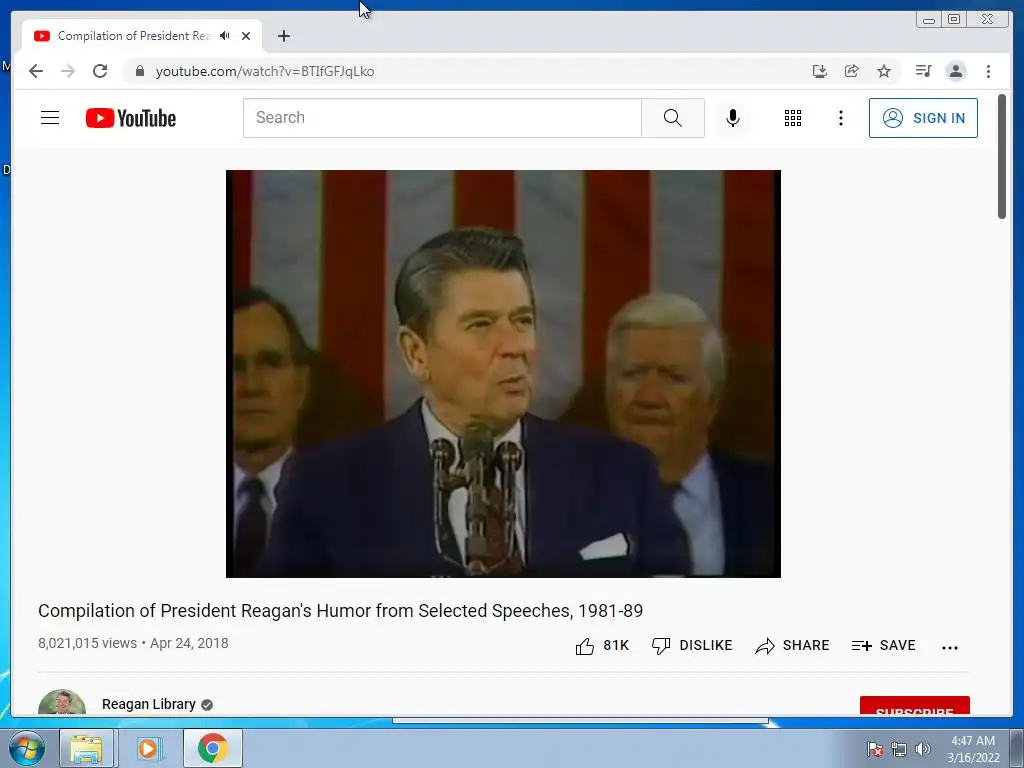Open more actions ellipsis under video
1024x768 pixels.
(950, 647)
